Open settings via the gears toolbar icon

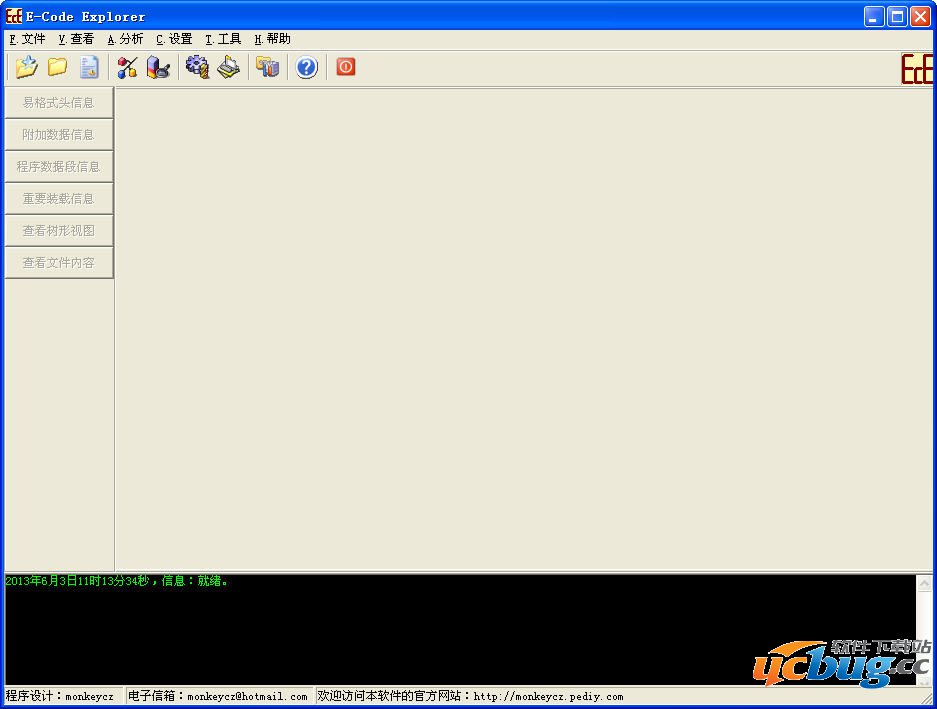tap(197, 67)
